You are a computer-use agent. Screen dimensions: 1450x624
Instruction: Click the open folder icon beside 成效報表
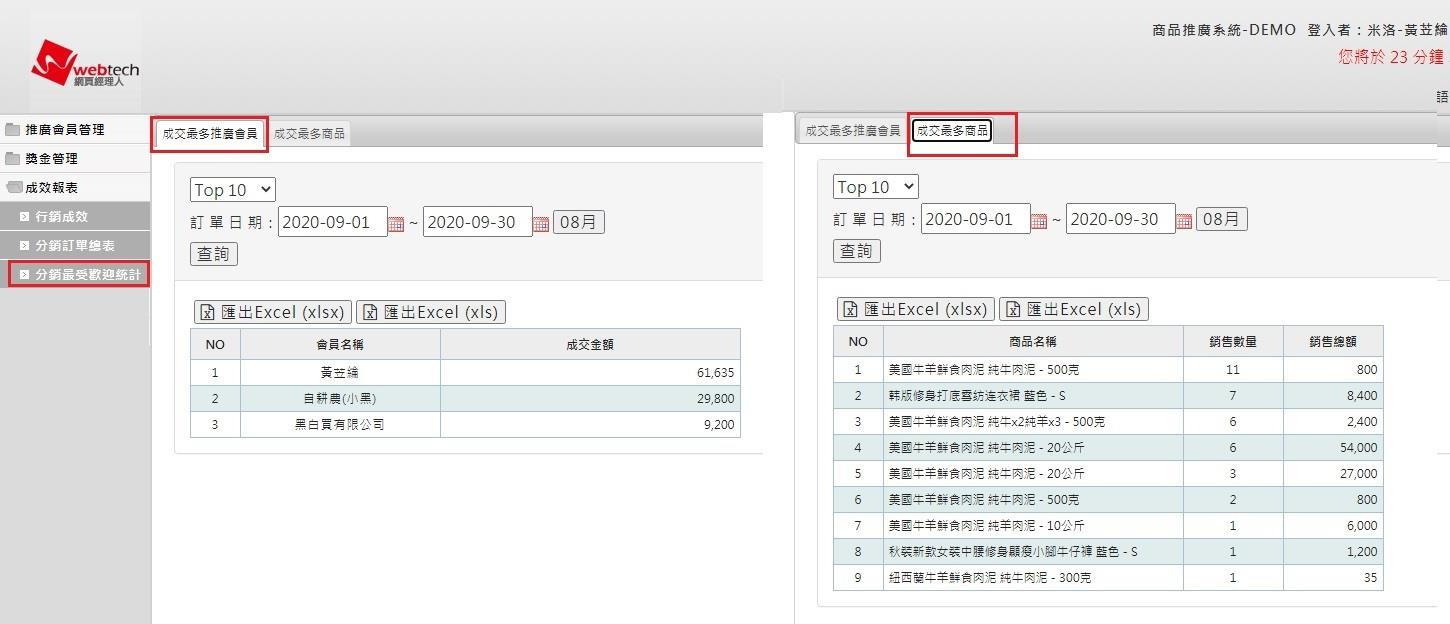pyautogui.click(x=13, y=188)
